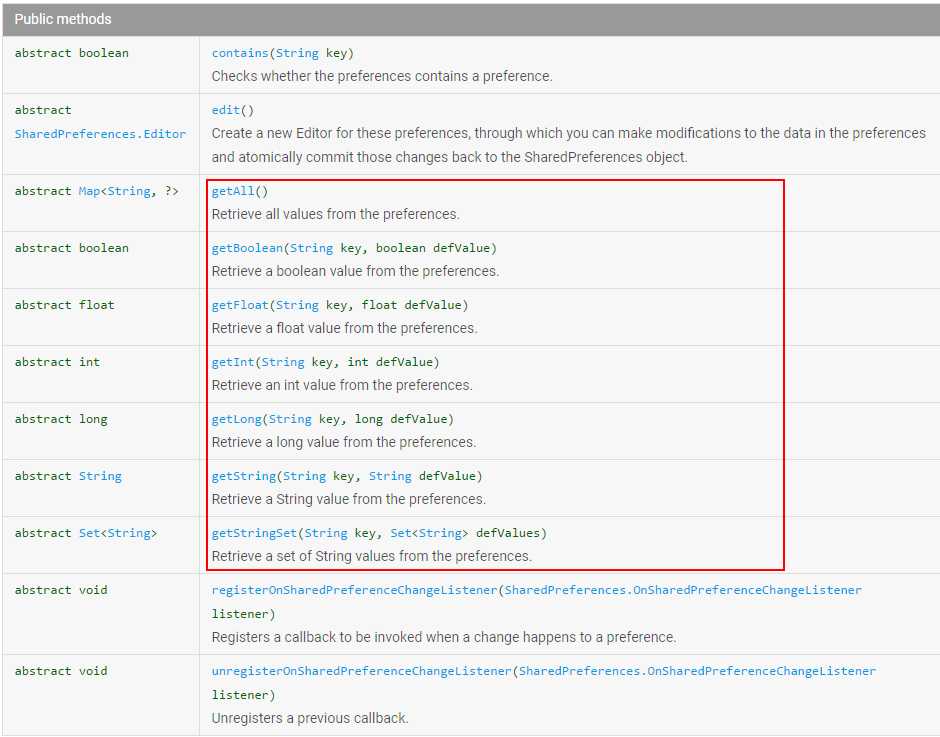Click String type in contains(String key)
Screen dimensions: 940x737
tap(297, 53)
